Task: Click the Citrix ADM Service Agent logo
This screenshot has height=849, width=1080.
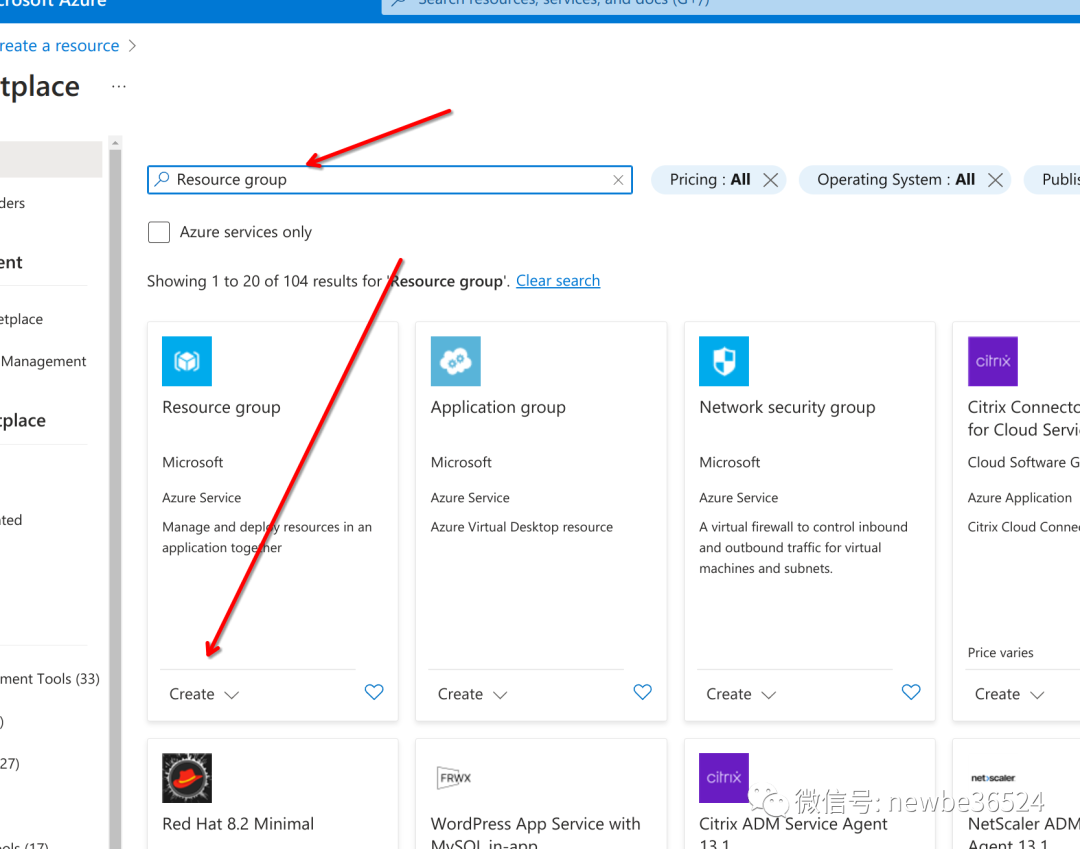Action: [x=724, y=778]
